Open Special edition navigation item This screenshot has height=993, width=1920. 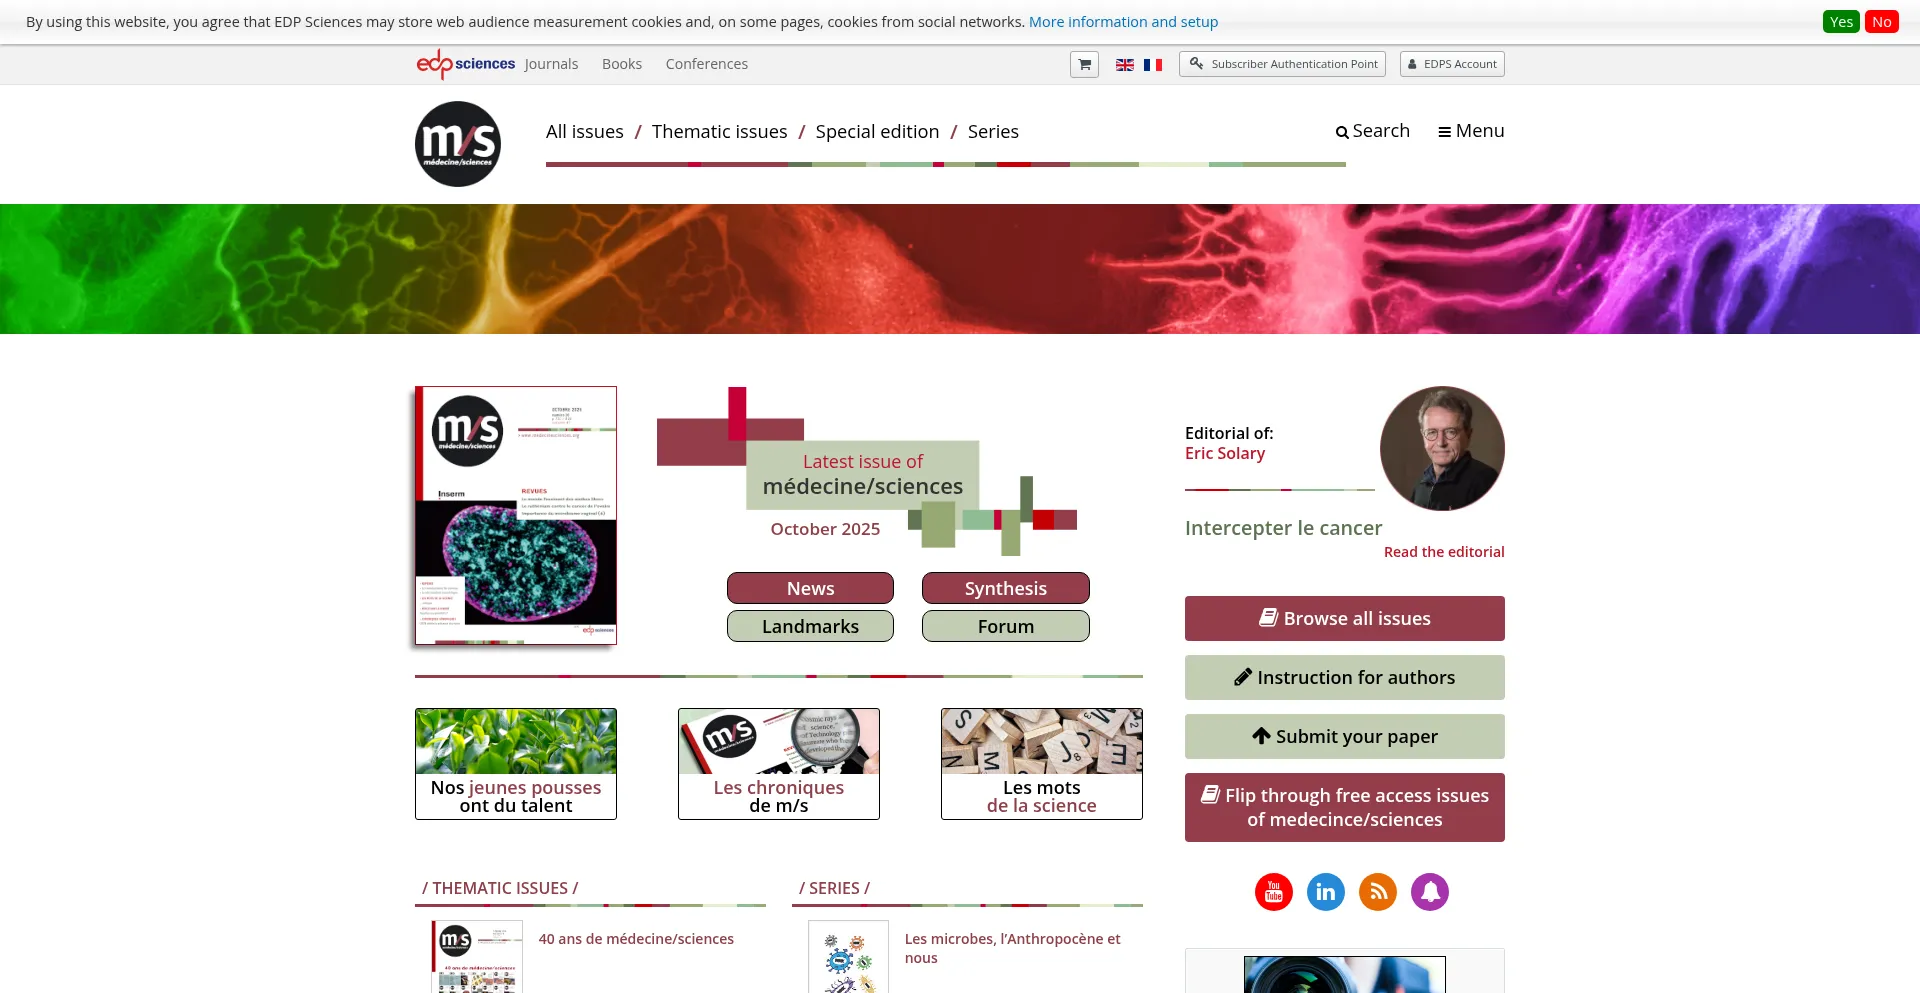click(877, 132)
